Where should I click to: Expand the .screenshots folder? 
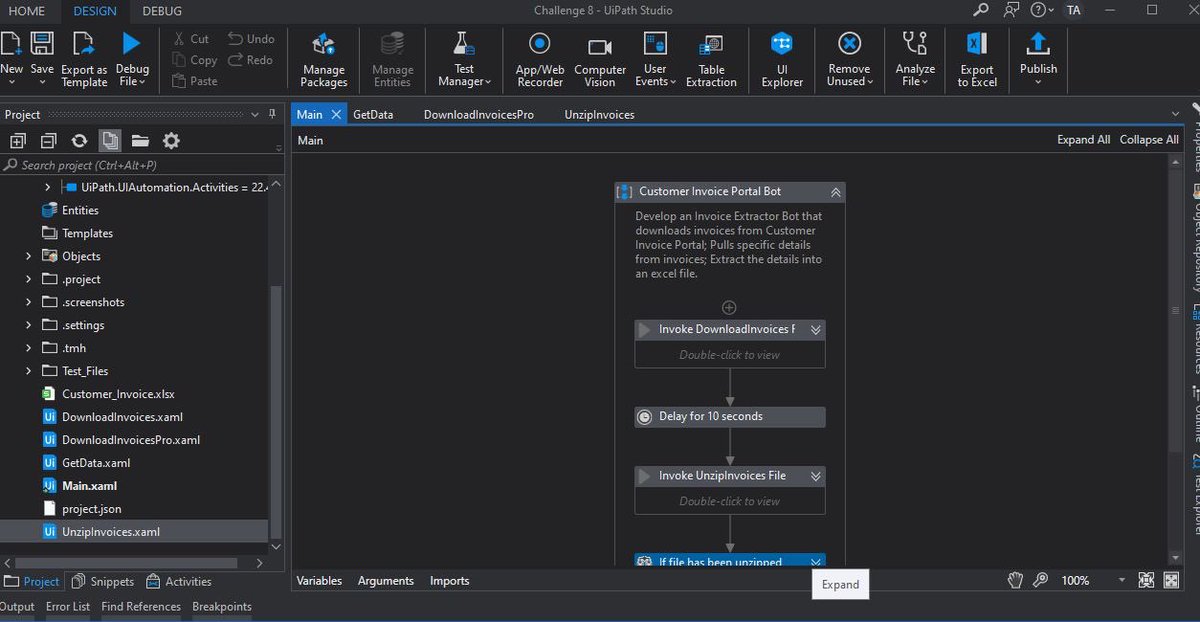[29, 302]
